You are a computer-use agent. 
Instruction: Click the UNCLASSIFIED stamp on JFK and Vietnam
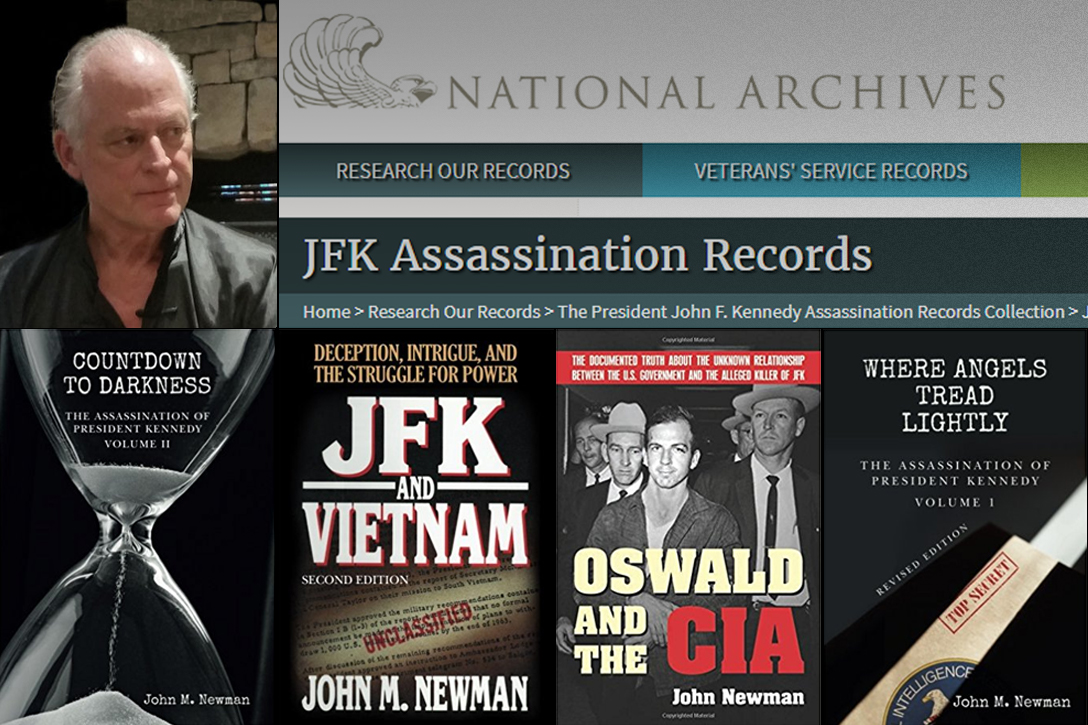[418, 626]
